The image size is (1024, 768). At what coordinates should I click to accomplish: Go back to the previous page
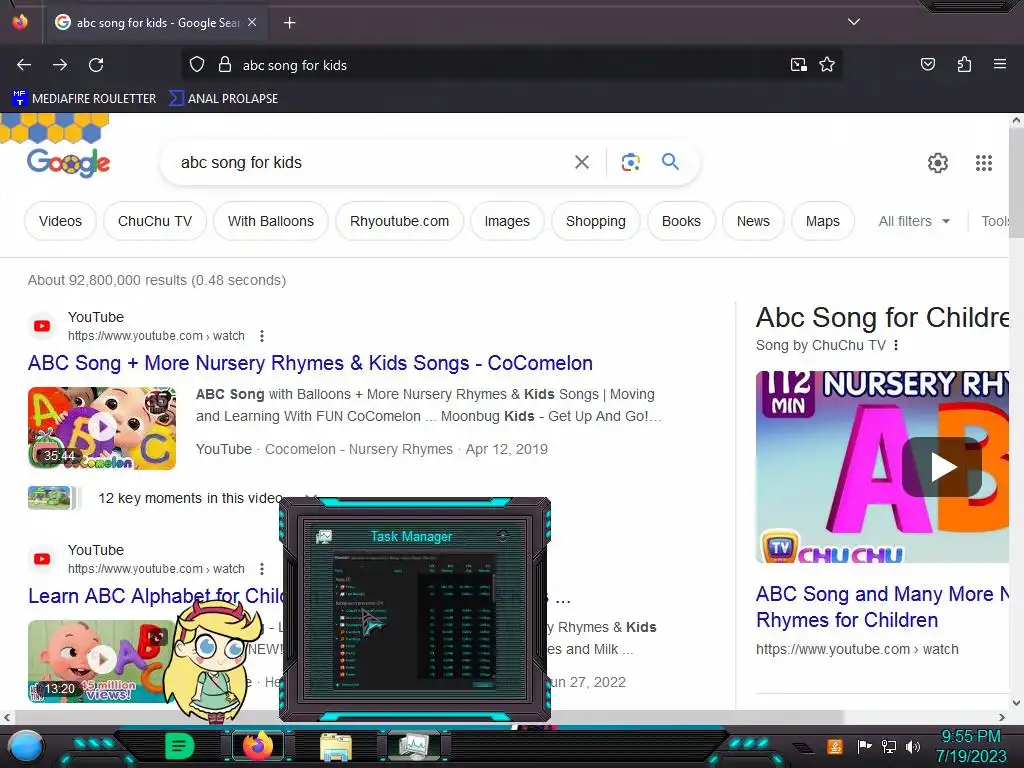pos(24,65)
